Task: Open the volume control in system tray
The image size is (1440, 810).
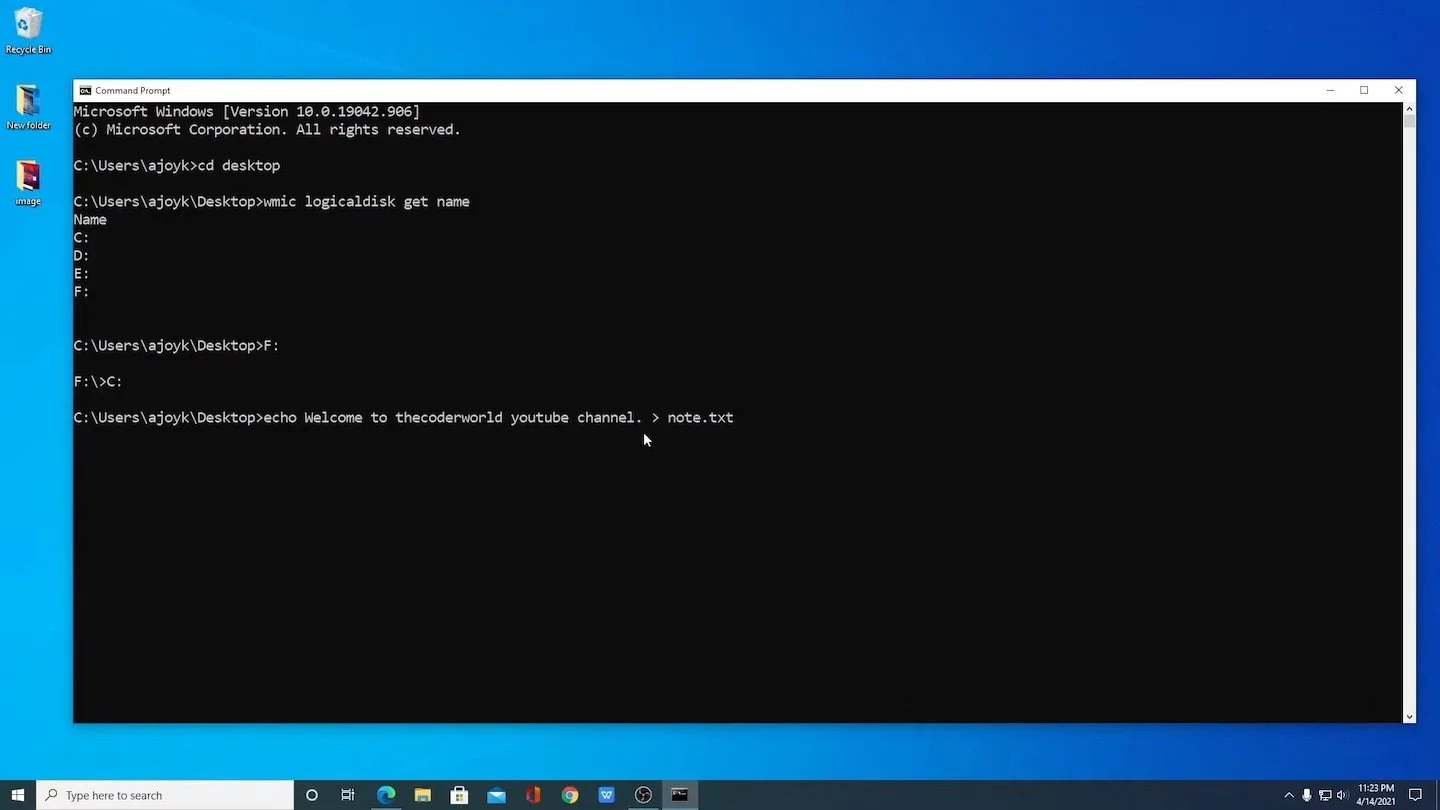Action: [1343, 795]
